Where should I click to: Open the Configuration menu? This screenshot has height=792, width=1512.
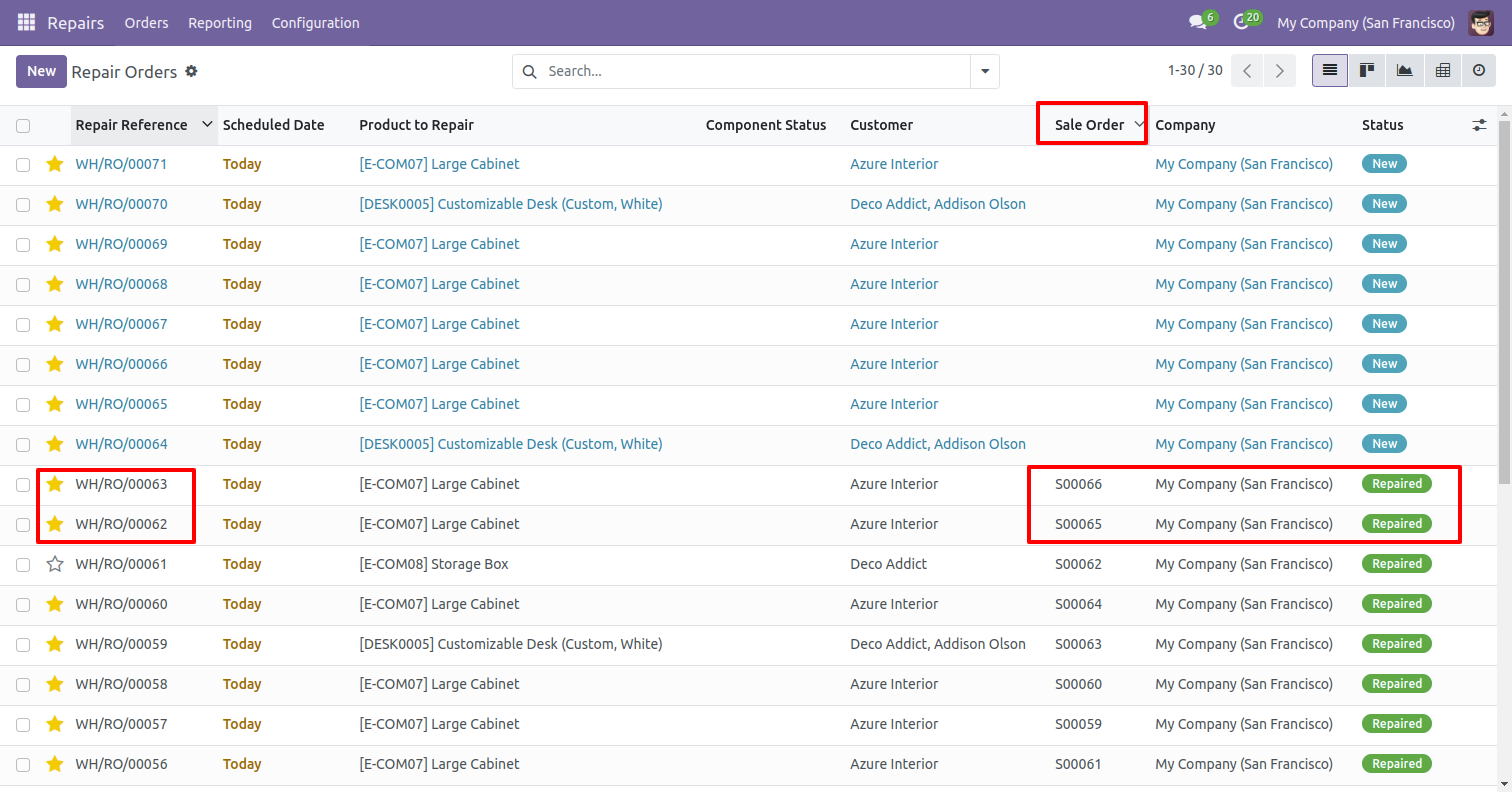tap(315, 23)
